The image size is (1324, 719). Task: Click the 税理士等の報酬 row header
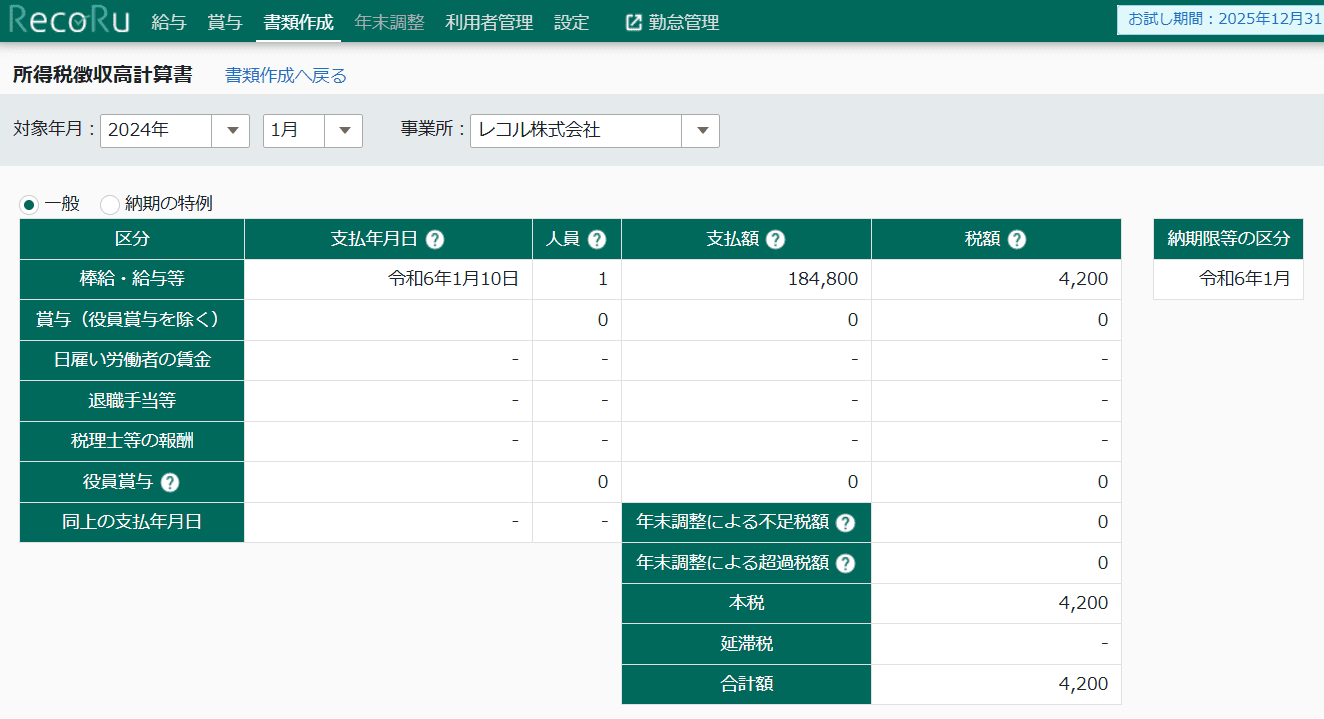[132, 441]
